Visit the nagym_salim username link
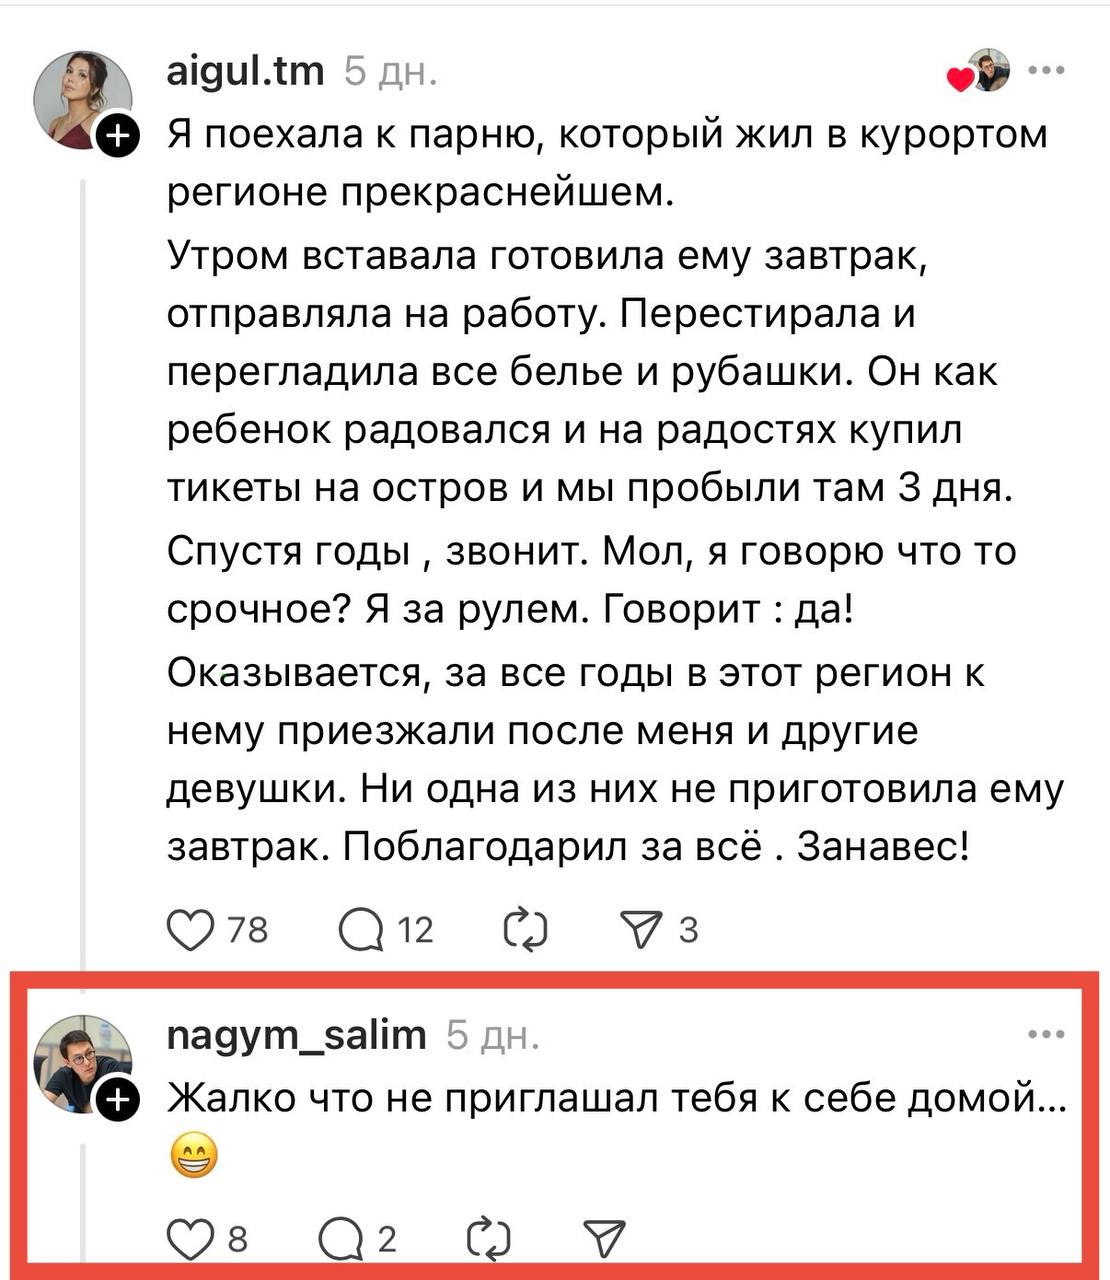 pyautogui.click(x=296, y=1035)
